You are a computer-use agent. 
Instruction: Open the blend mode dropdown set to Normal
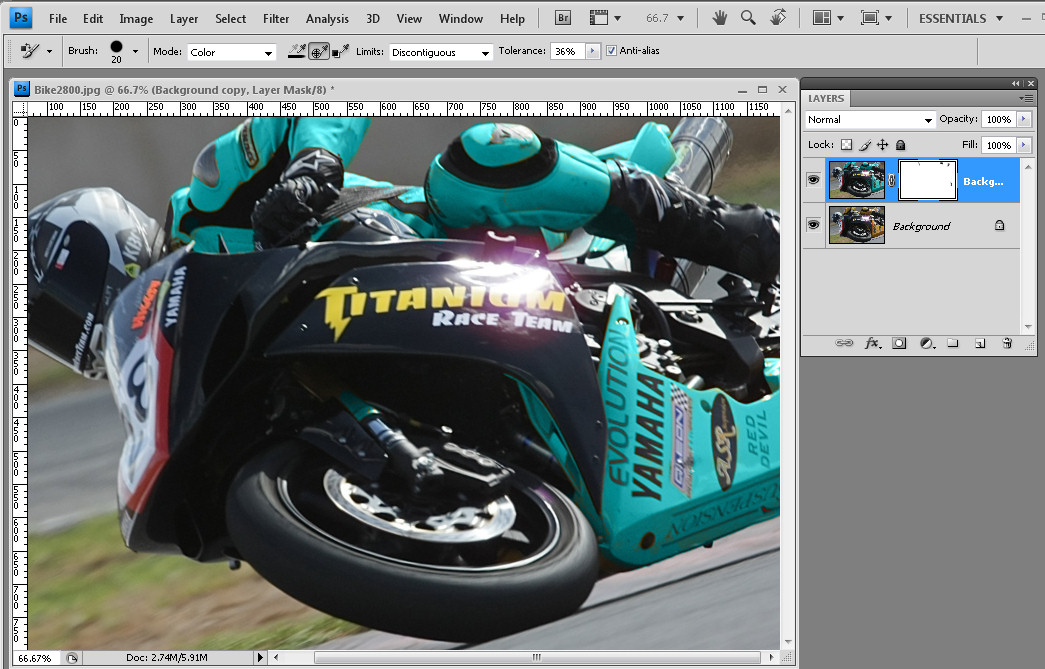[x=870, y=119]
